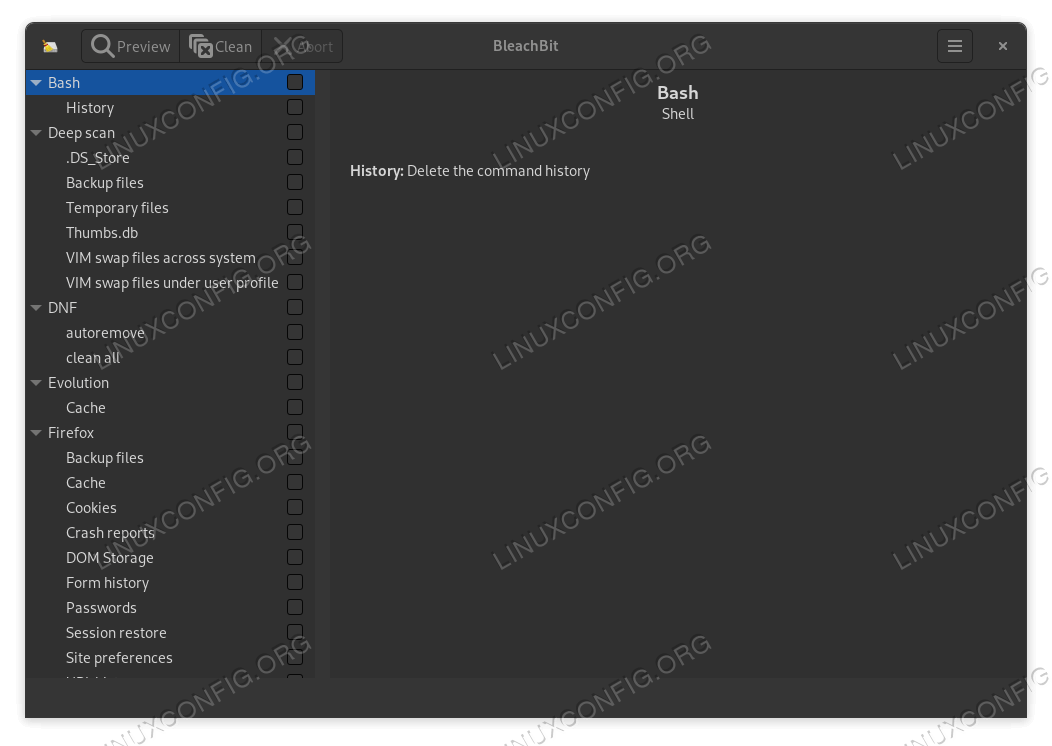The width and height of the screenshot is (1052, 746).
Task: Collapse the Bash category
Action: [x=36, y=83]
